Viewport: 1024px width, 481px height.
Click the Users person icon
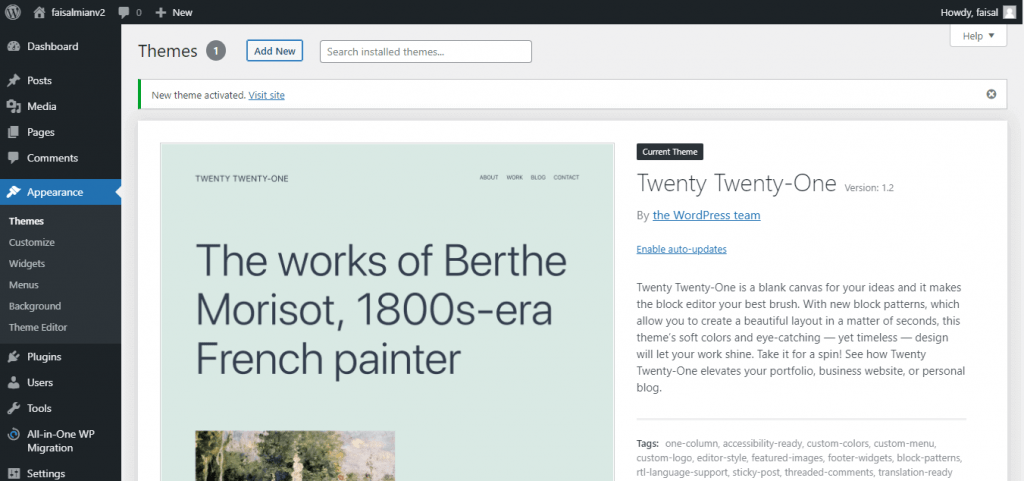click(14, 382)
